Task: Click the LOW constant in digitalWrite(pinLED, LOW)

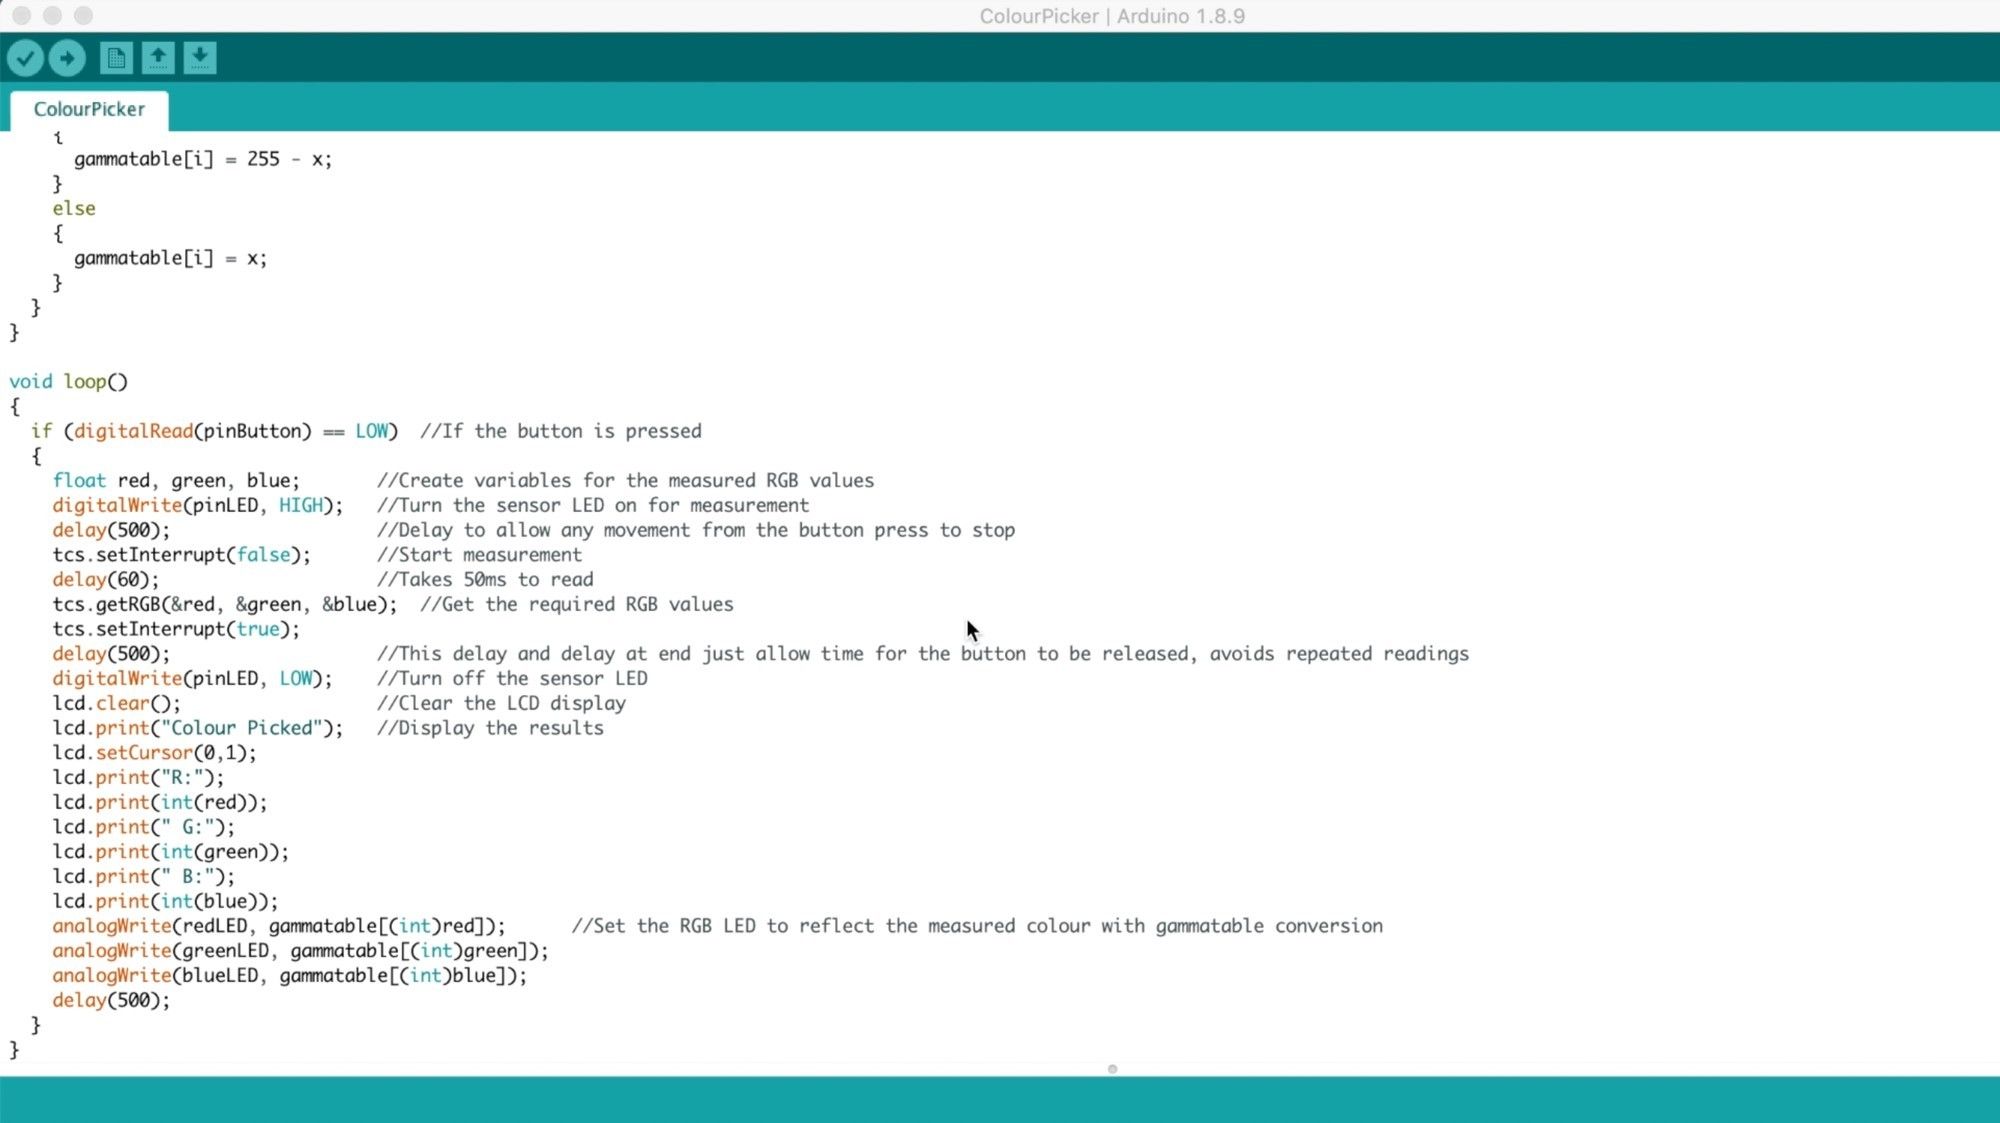Action: click(x=295, y=678)
